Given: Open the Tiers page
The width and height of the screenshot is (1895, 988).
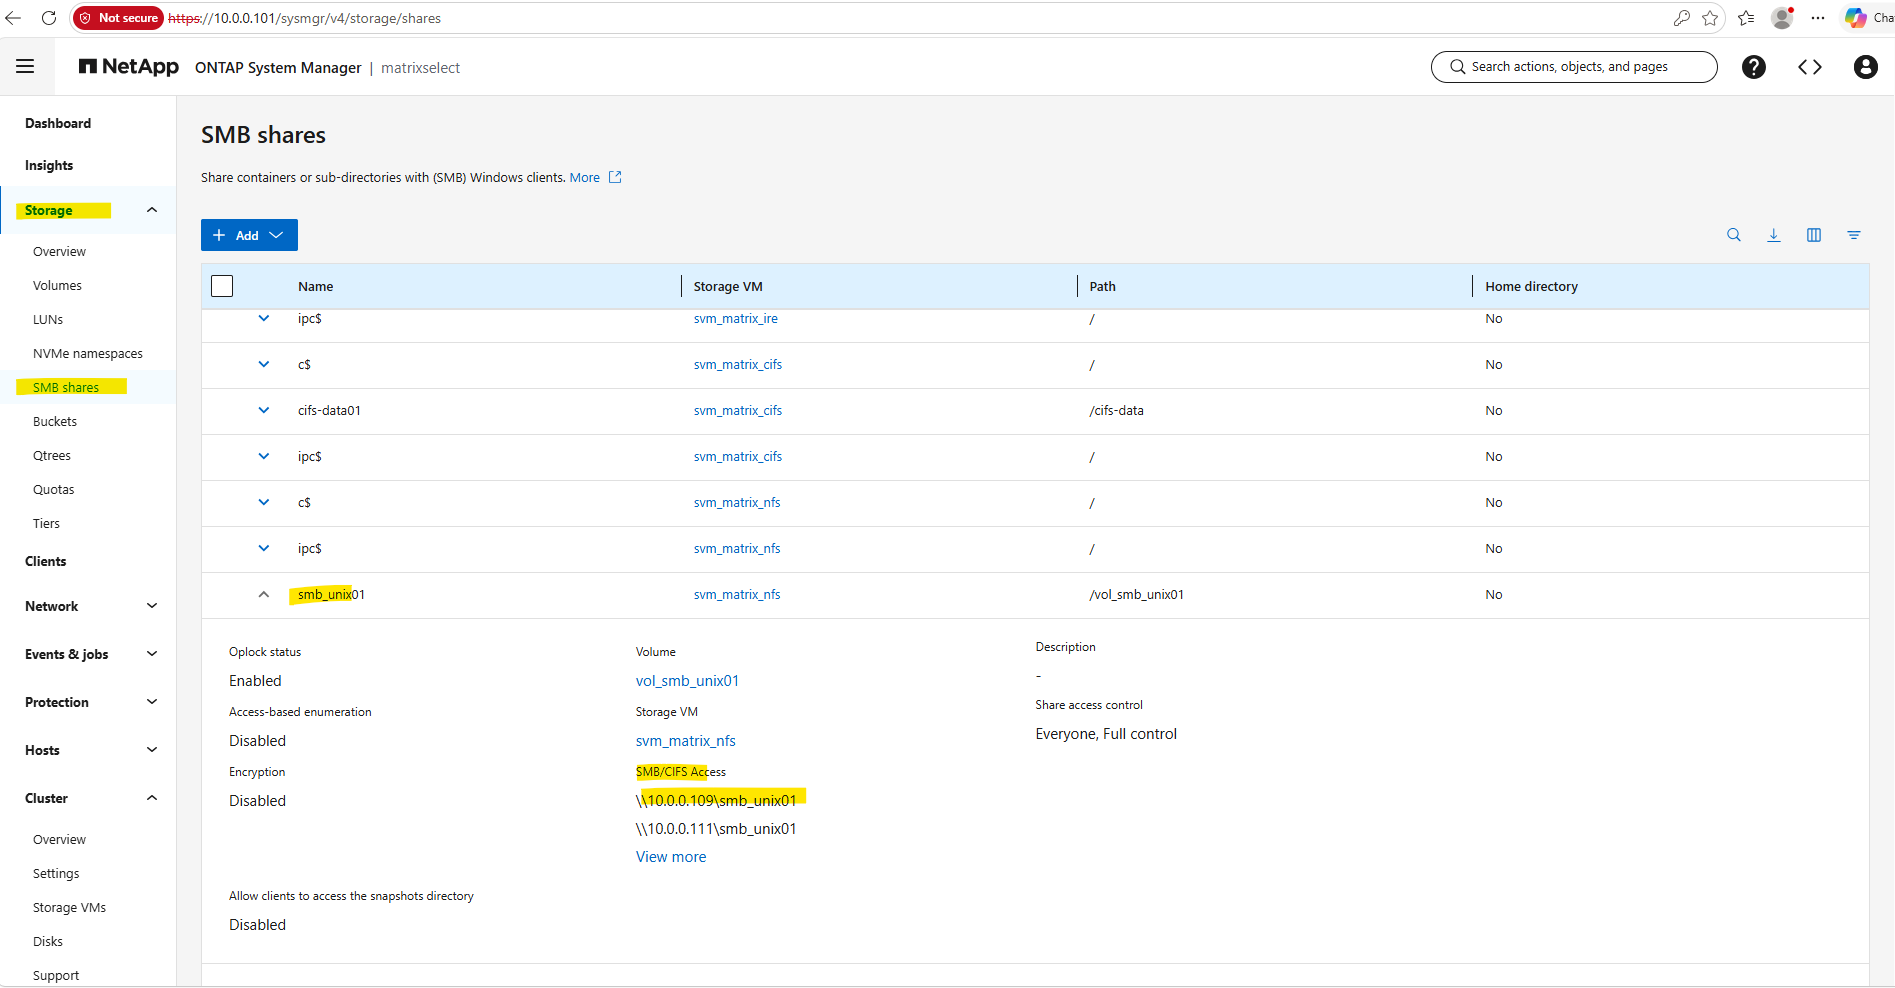Looking at the screenshot, I should (46, 523).
